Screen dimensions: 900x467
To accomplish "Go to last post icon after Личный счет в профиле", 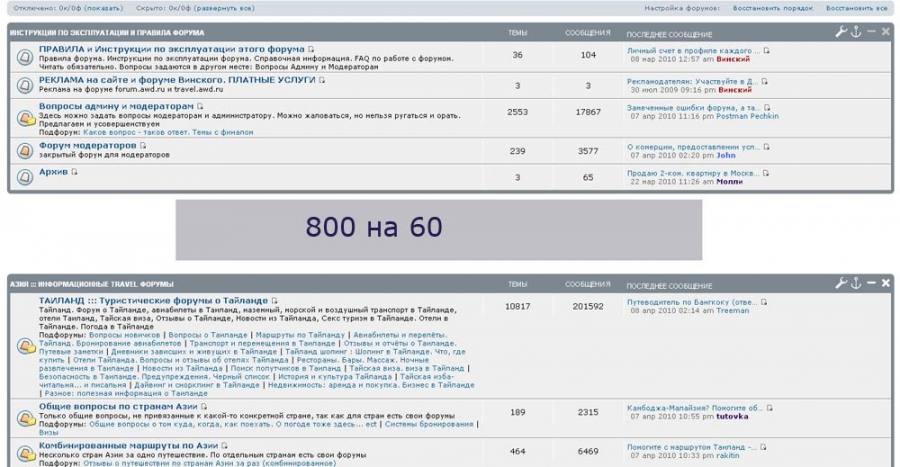I will pyautogui.click(x=766, y=50).
